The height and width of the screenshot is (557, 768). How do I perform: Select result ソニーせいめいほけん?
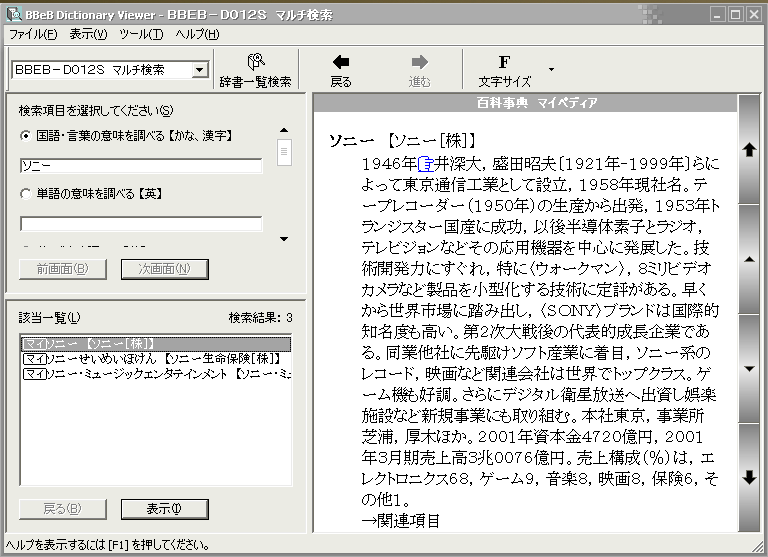pyautogui.click(x=157, y=359)
